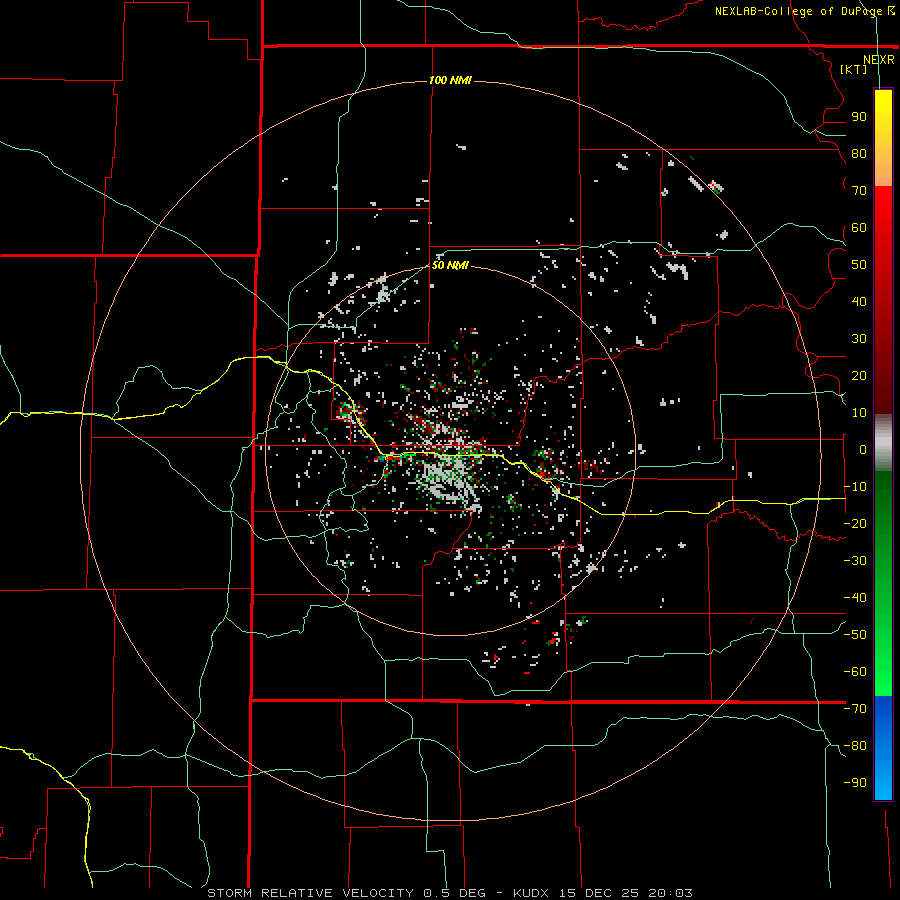Click the 0 knot scale value

863,449
